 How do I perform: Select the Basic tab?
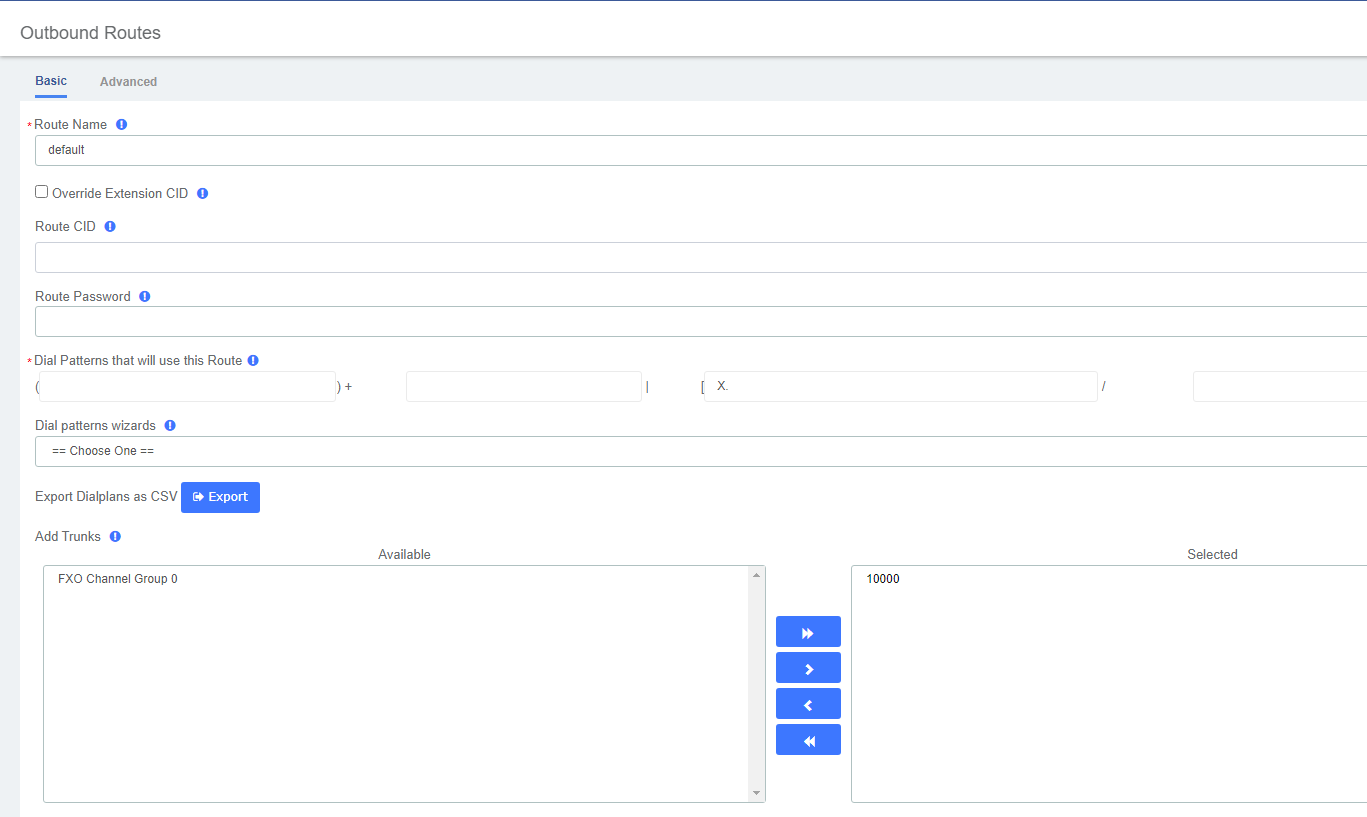click(51, 81)
